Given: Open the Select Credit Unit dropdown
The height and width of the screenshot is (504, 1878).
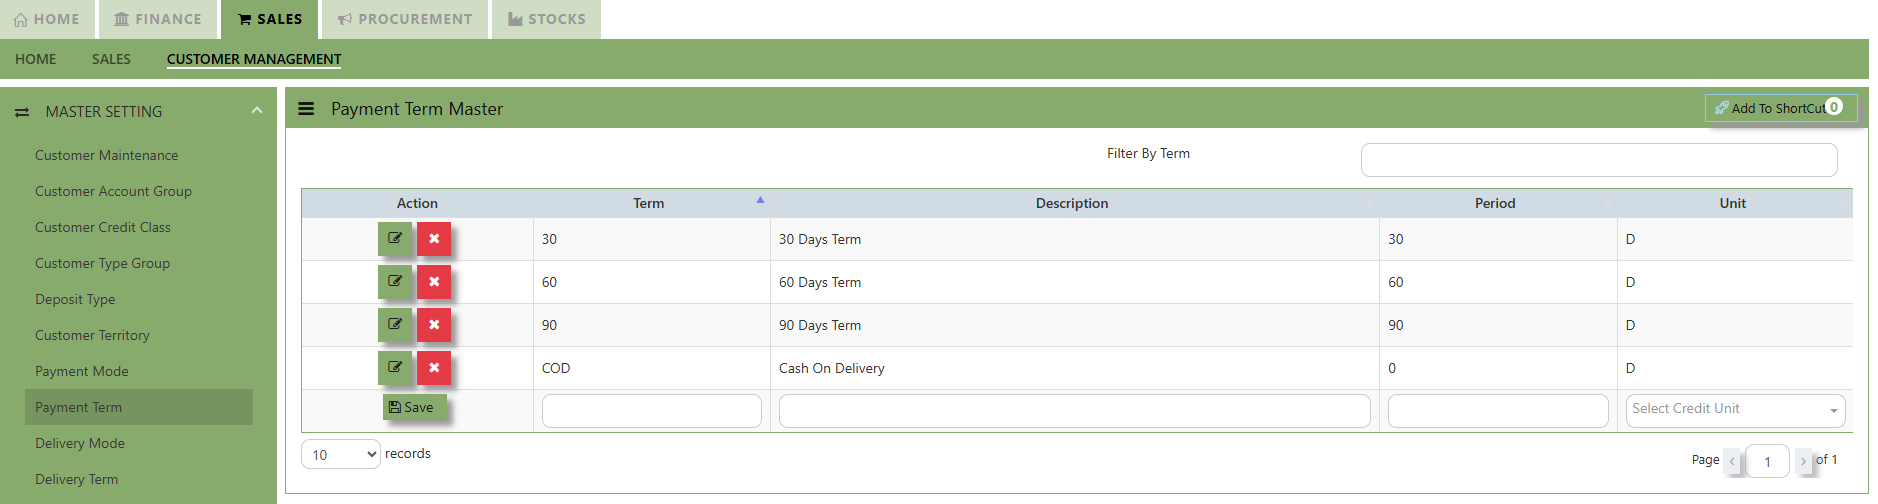Looking at the screenshot, I should pos(1735,410).
